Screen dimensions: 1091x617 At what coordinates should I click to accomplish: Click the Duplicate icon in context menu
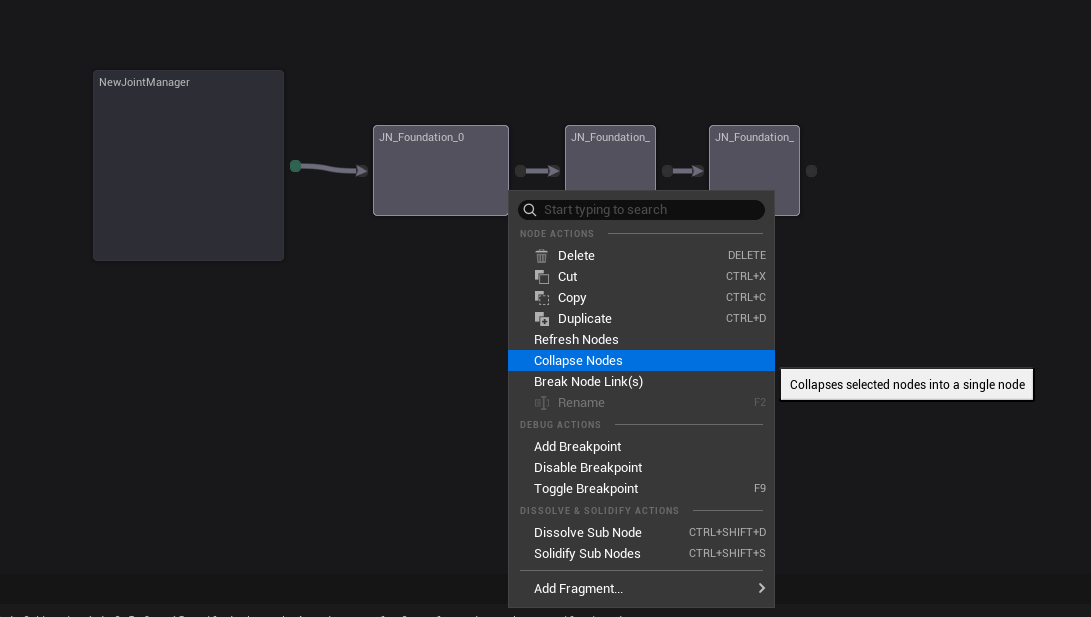coord(541,319)
